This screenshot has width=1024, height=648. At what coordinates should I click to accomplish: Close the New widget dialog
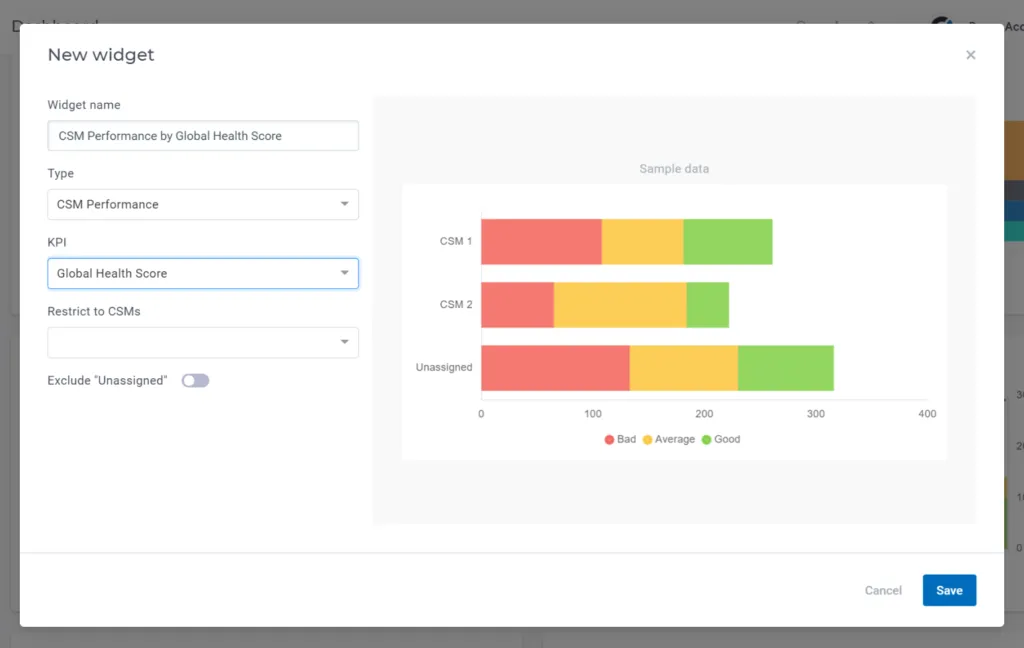(x=970, y=55)
